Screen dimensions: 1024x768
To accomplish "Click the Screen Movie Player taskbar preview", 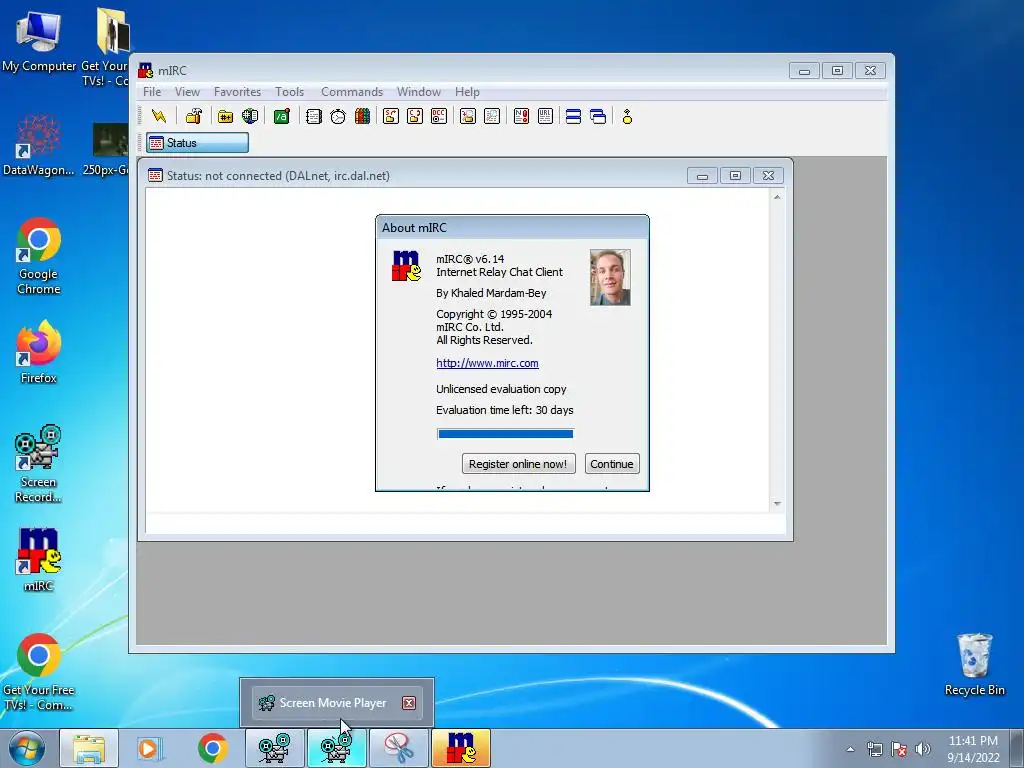I will (336, 703).
